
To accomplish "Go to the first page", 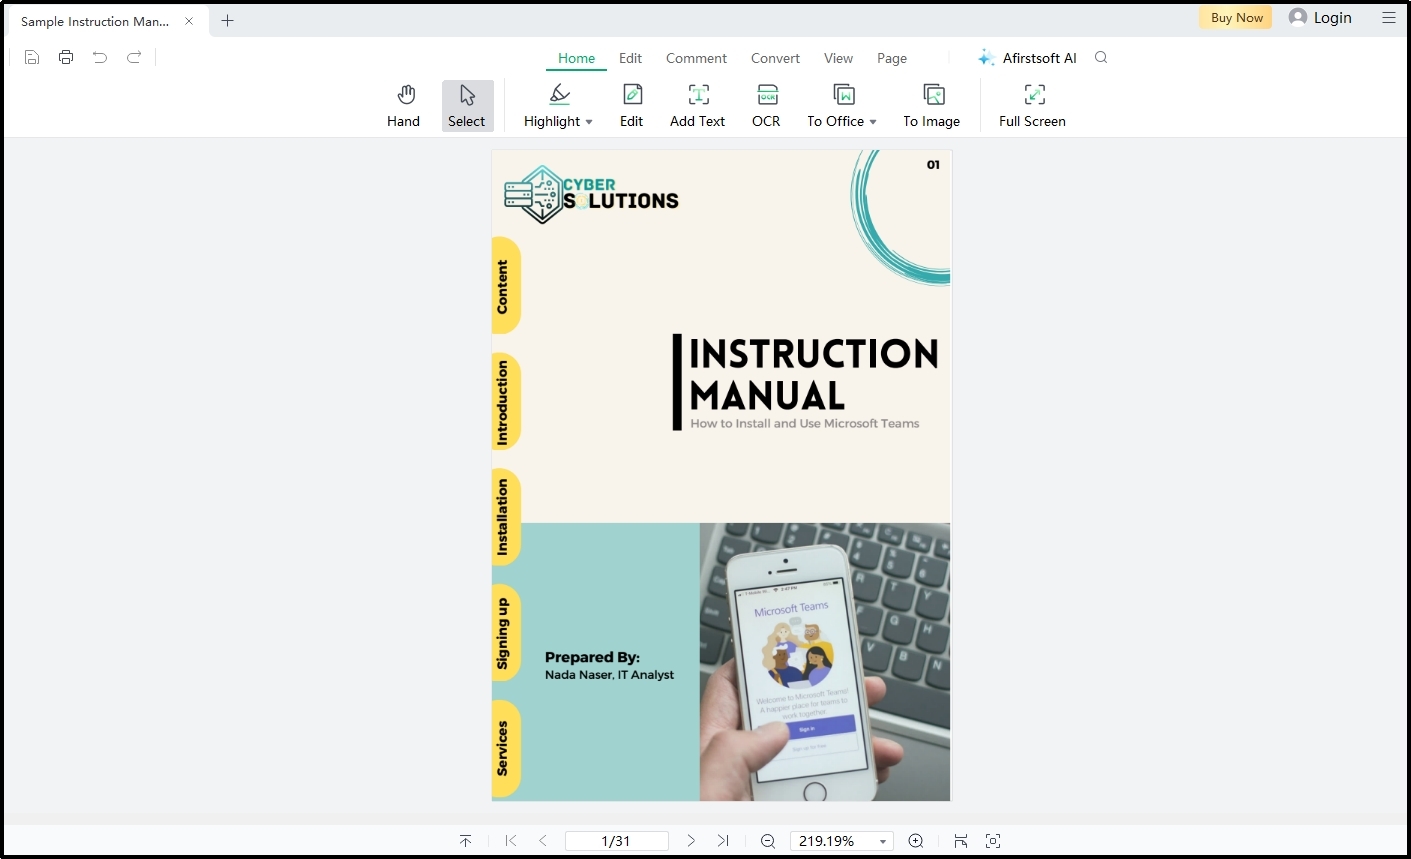I will (511, 841).
